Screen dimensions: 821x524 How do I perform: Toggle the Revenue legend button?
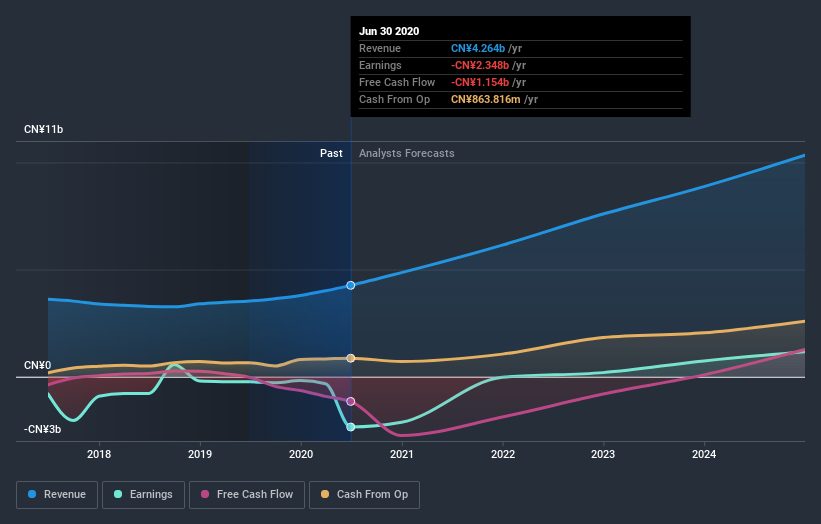[57, 495]
